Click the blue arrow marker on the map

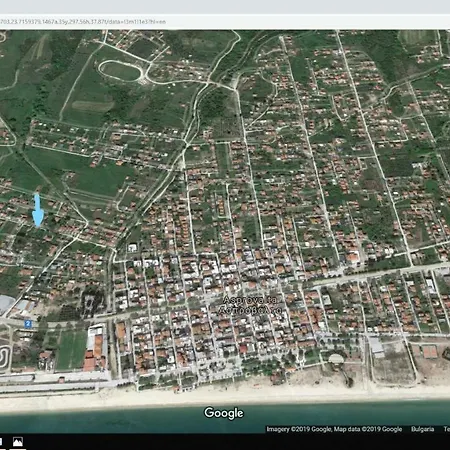point(38,210)
